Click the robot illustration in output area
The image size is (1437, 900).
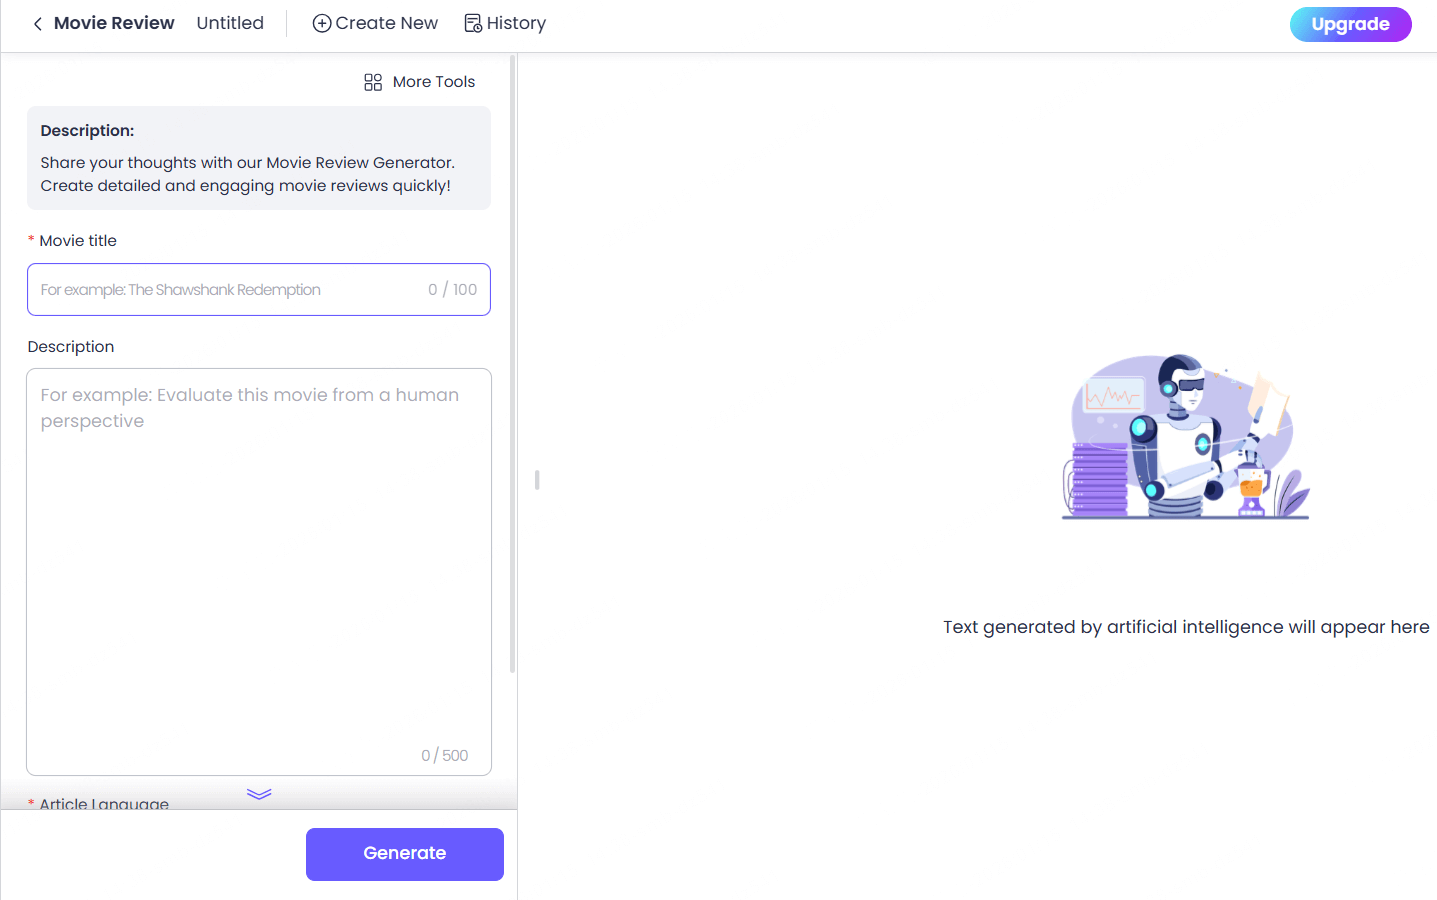(x=1185, y=437)
